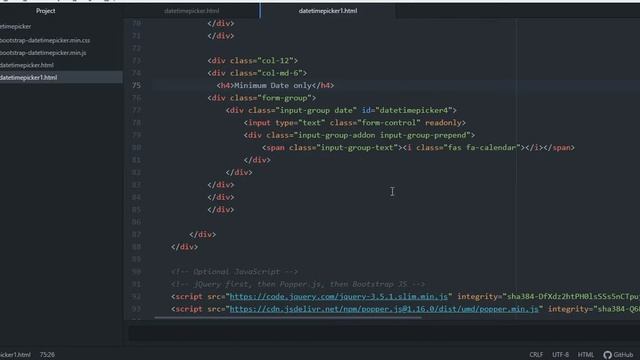Click line number 75 in the gutter
The width and height of the screenshot is (640, 360).
(136, 85)
